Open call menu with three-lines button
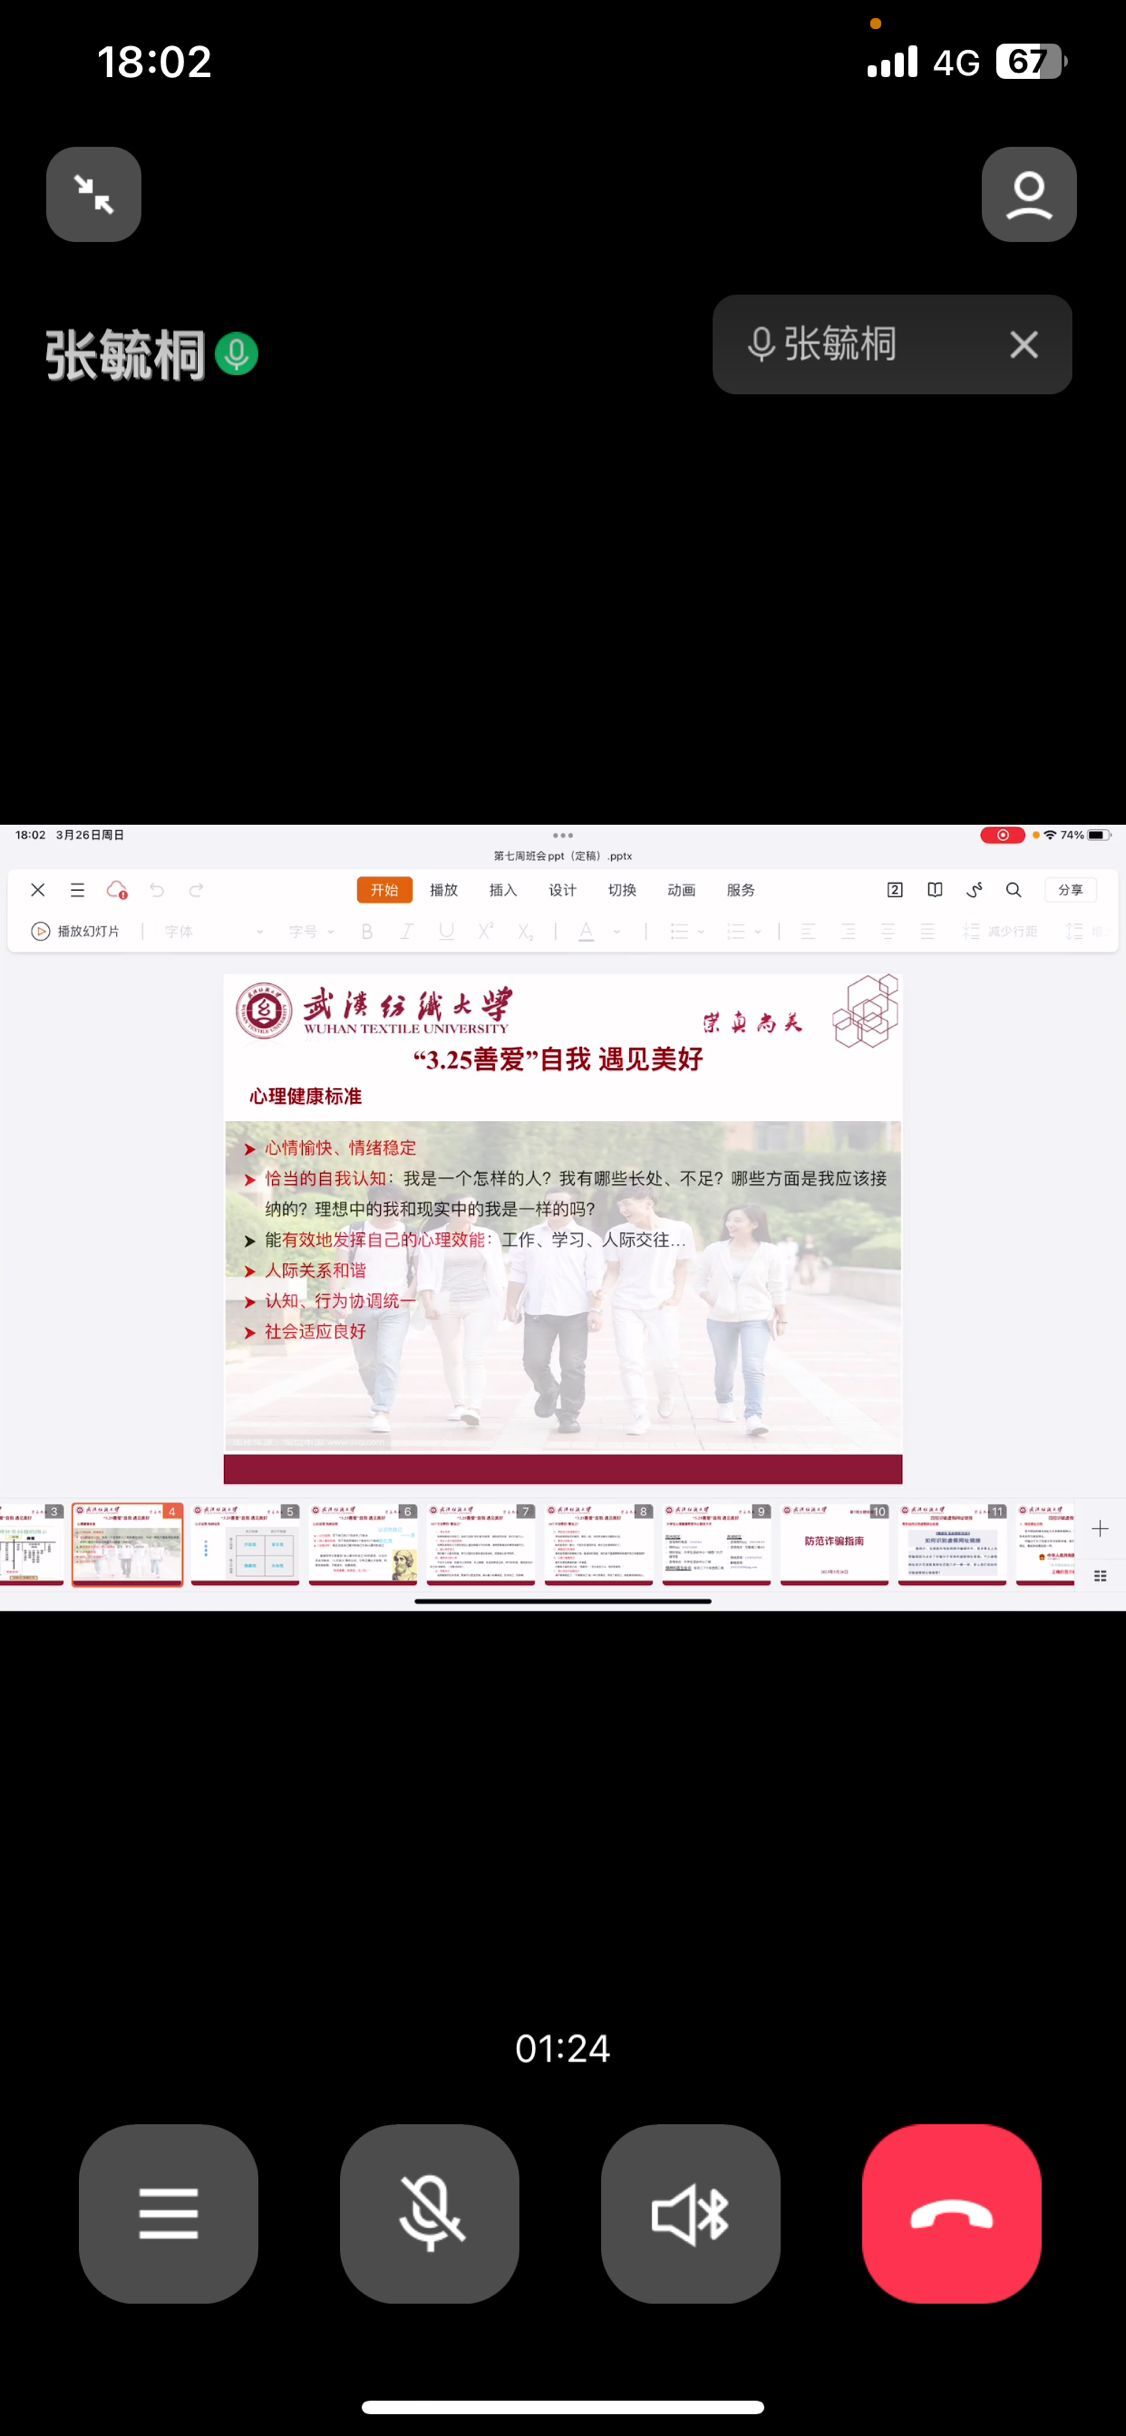The image size is (1126, 2436). point(168,2213)
